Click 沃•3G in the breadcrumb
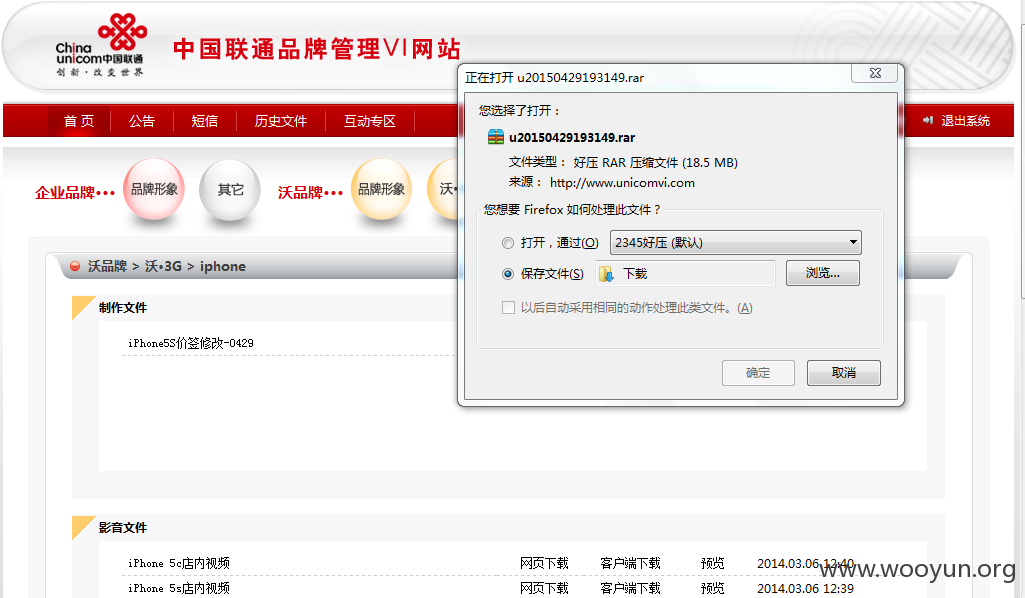Image resolution: width=1025 pixels, height=598 pixels. pyautogui.click(x=163, y=266)
